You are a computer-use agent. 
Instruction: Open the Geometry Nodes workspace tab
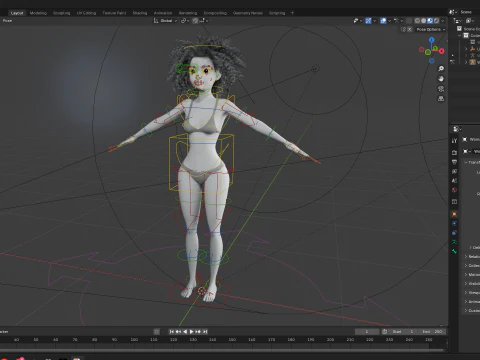coord(248,13)
